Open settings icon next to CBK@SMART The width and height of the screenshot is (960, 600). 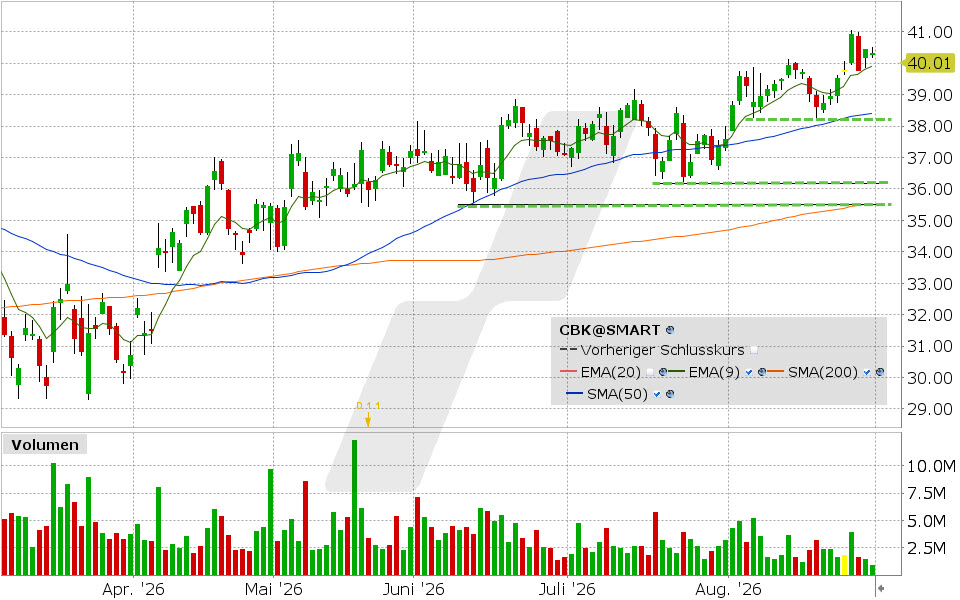(x=670, y=330)
